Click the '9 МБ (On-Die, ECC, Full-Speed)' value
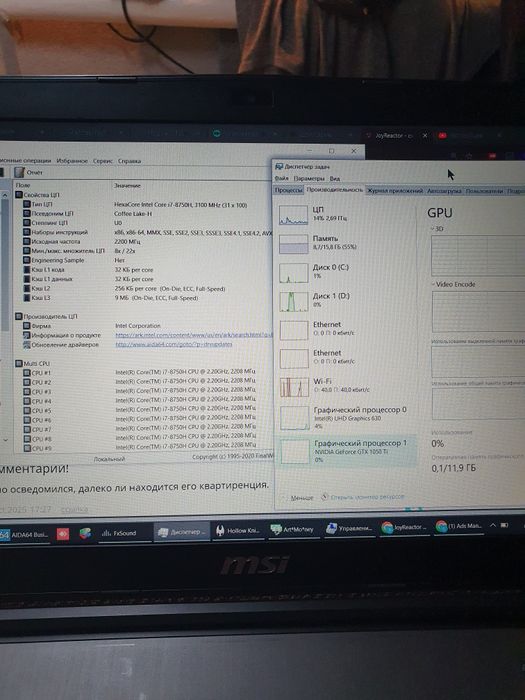Viewport: 525px width, 700px height. pos(156,298)
